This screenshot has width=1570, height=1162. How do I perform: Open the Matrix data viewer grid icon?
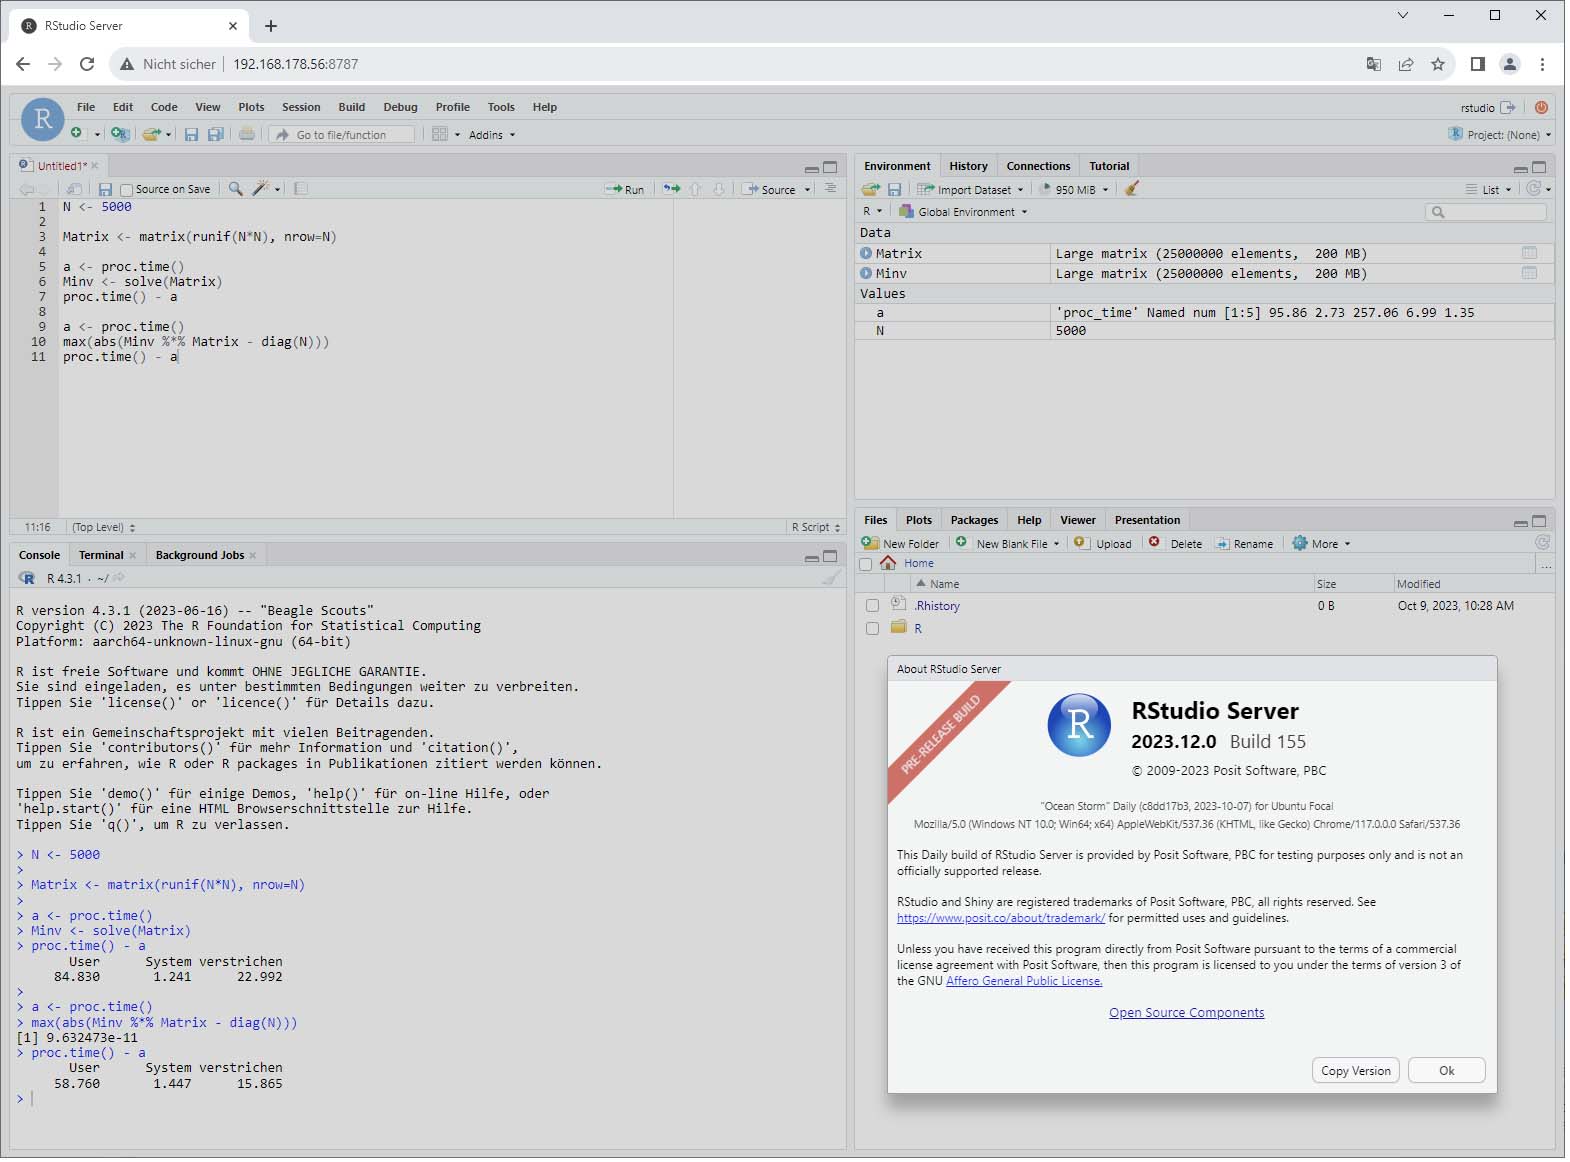1529,253
